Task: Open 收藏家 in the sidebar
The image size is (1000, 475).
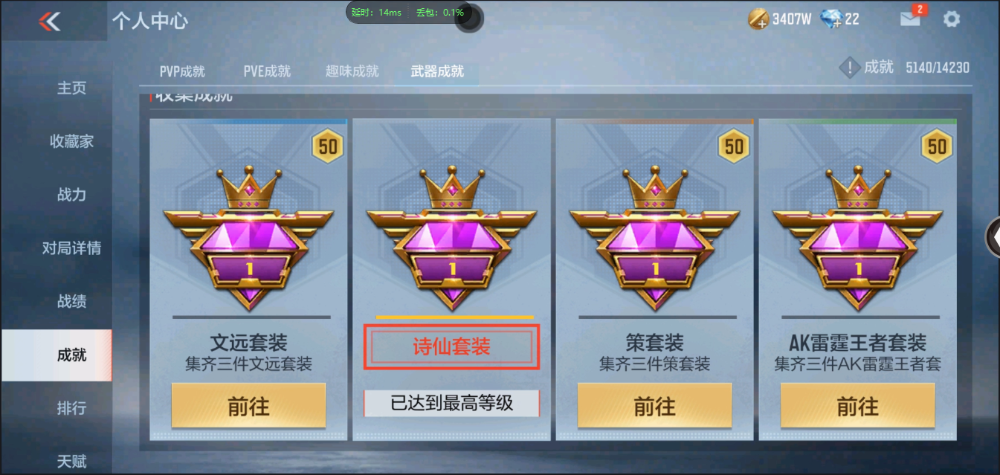Action: click(71, 142)
